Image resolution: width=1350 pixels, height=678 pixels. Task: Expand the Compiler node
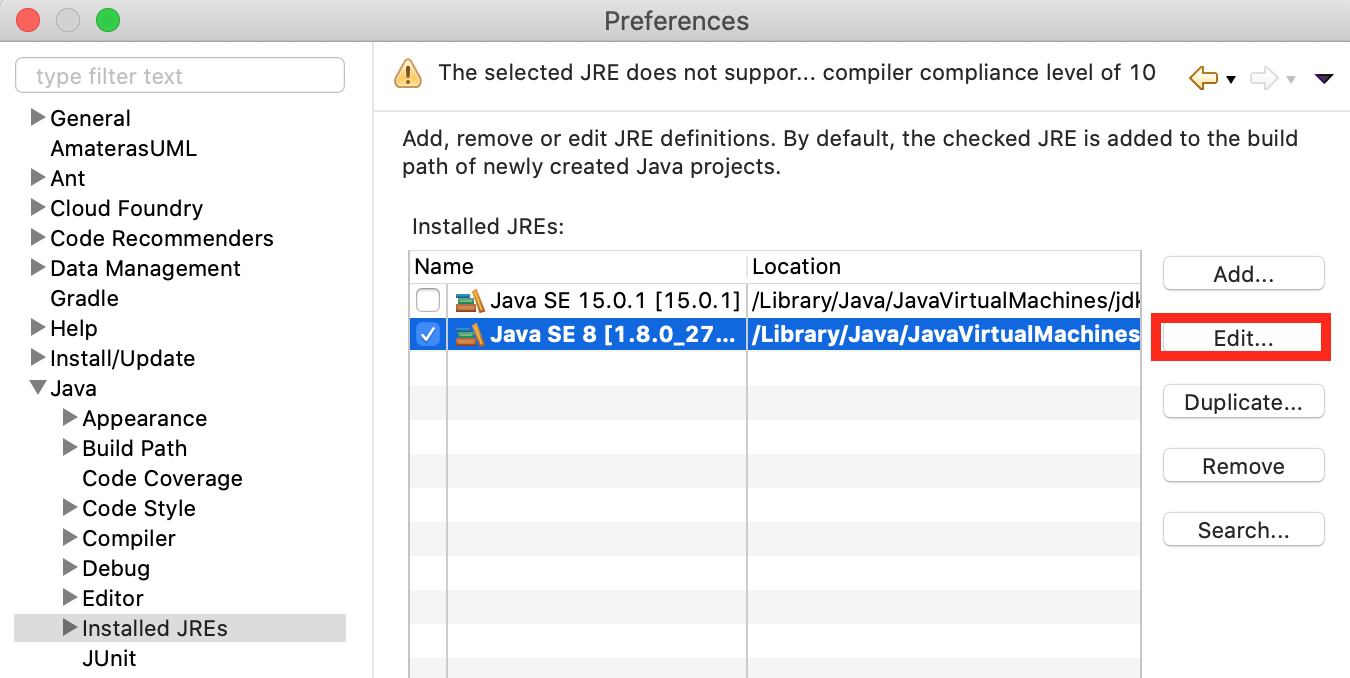[x=70, y=537]
